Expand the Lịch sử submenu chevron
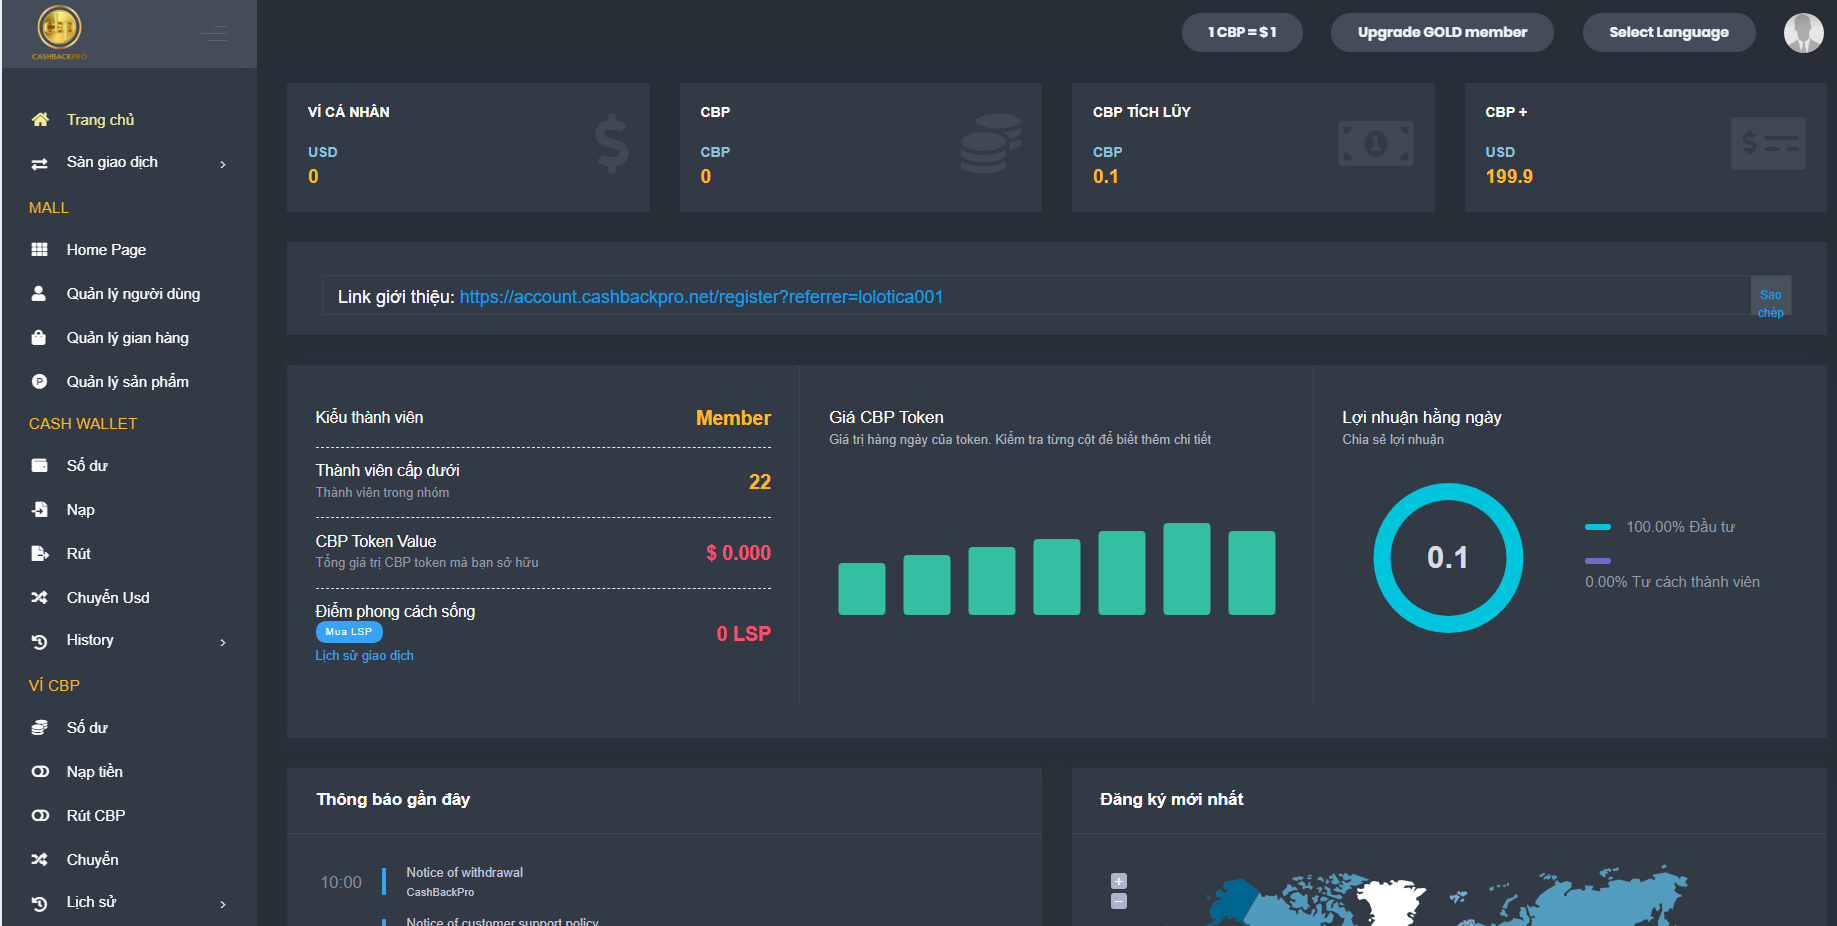 [223, 904]
